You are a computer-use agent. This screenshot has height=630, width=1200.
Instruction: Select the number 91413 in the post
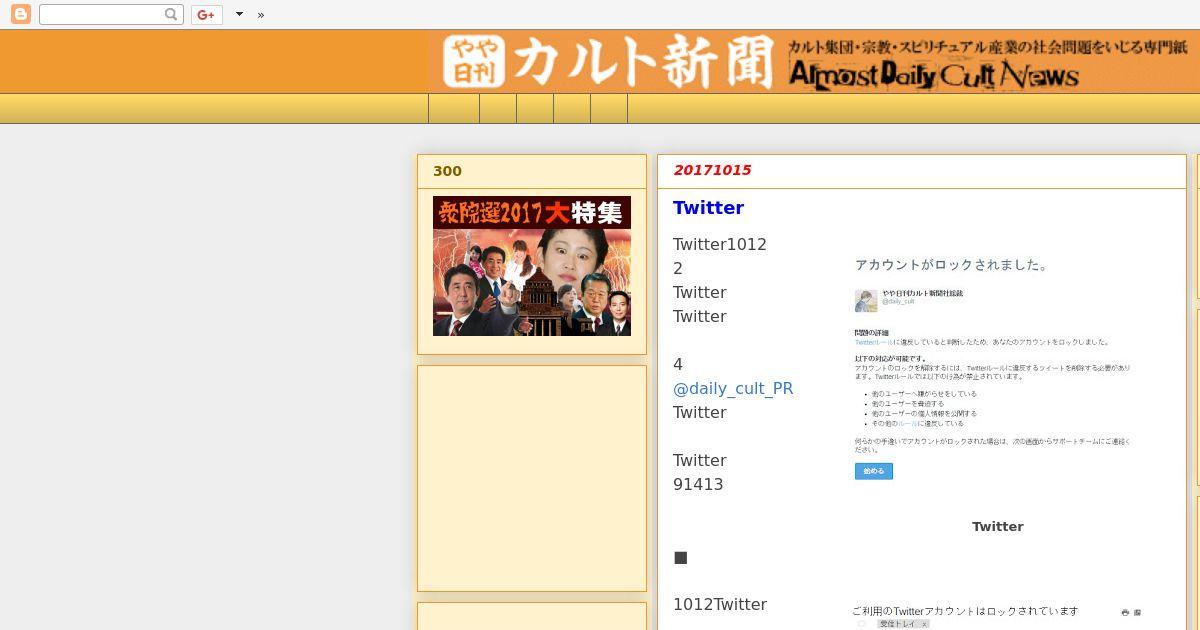tap(698, 484)
